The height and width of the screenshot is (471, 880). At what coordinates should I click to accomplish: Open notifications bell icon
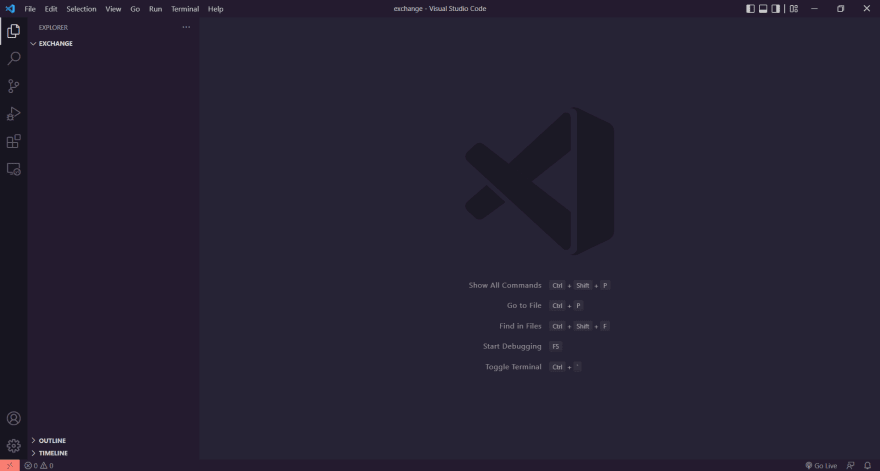(x=867, y=465)
